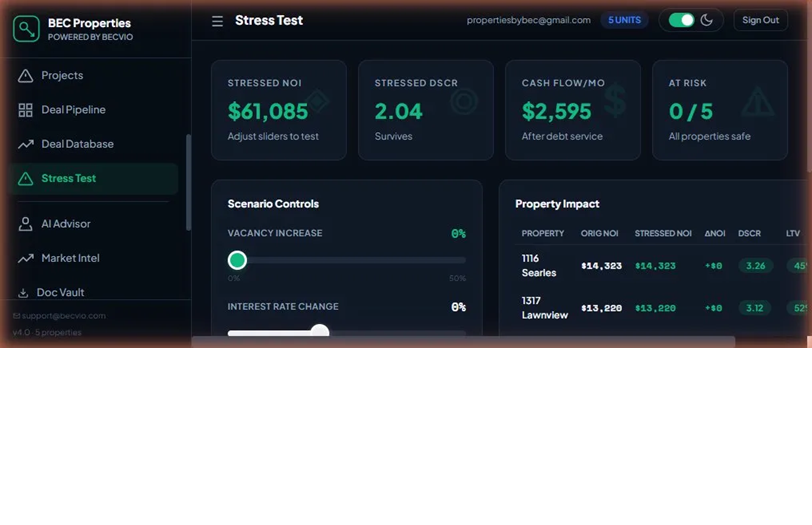The width and height of the screenshot is (812, 525).
Task: Click the v4.0 · 5 properties version text
Action: click(47, 332)
